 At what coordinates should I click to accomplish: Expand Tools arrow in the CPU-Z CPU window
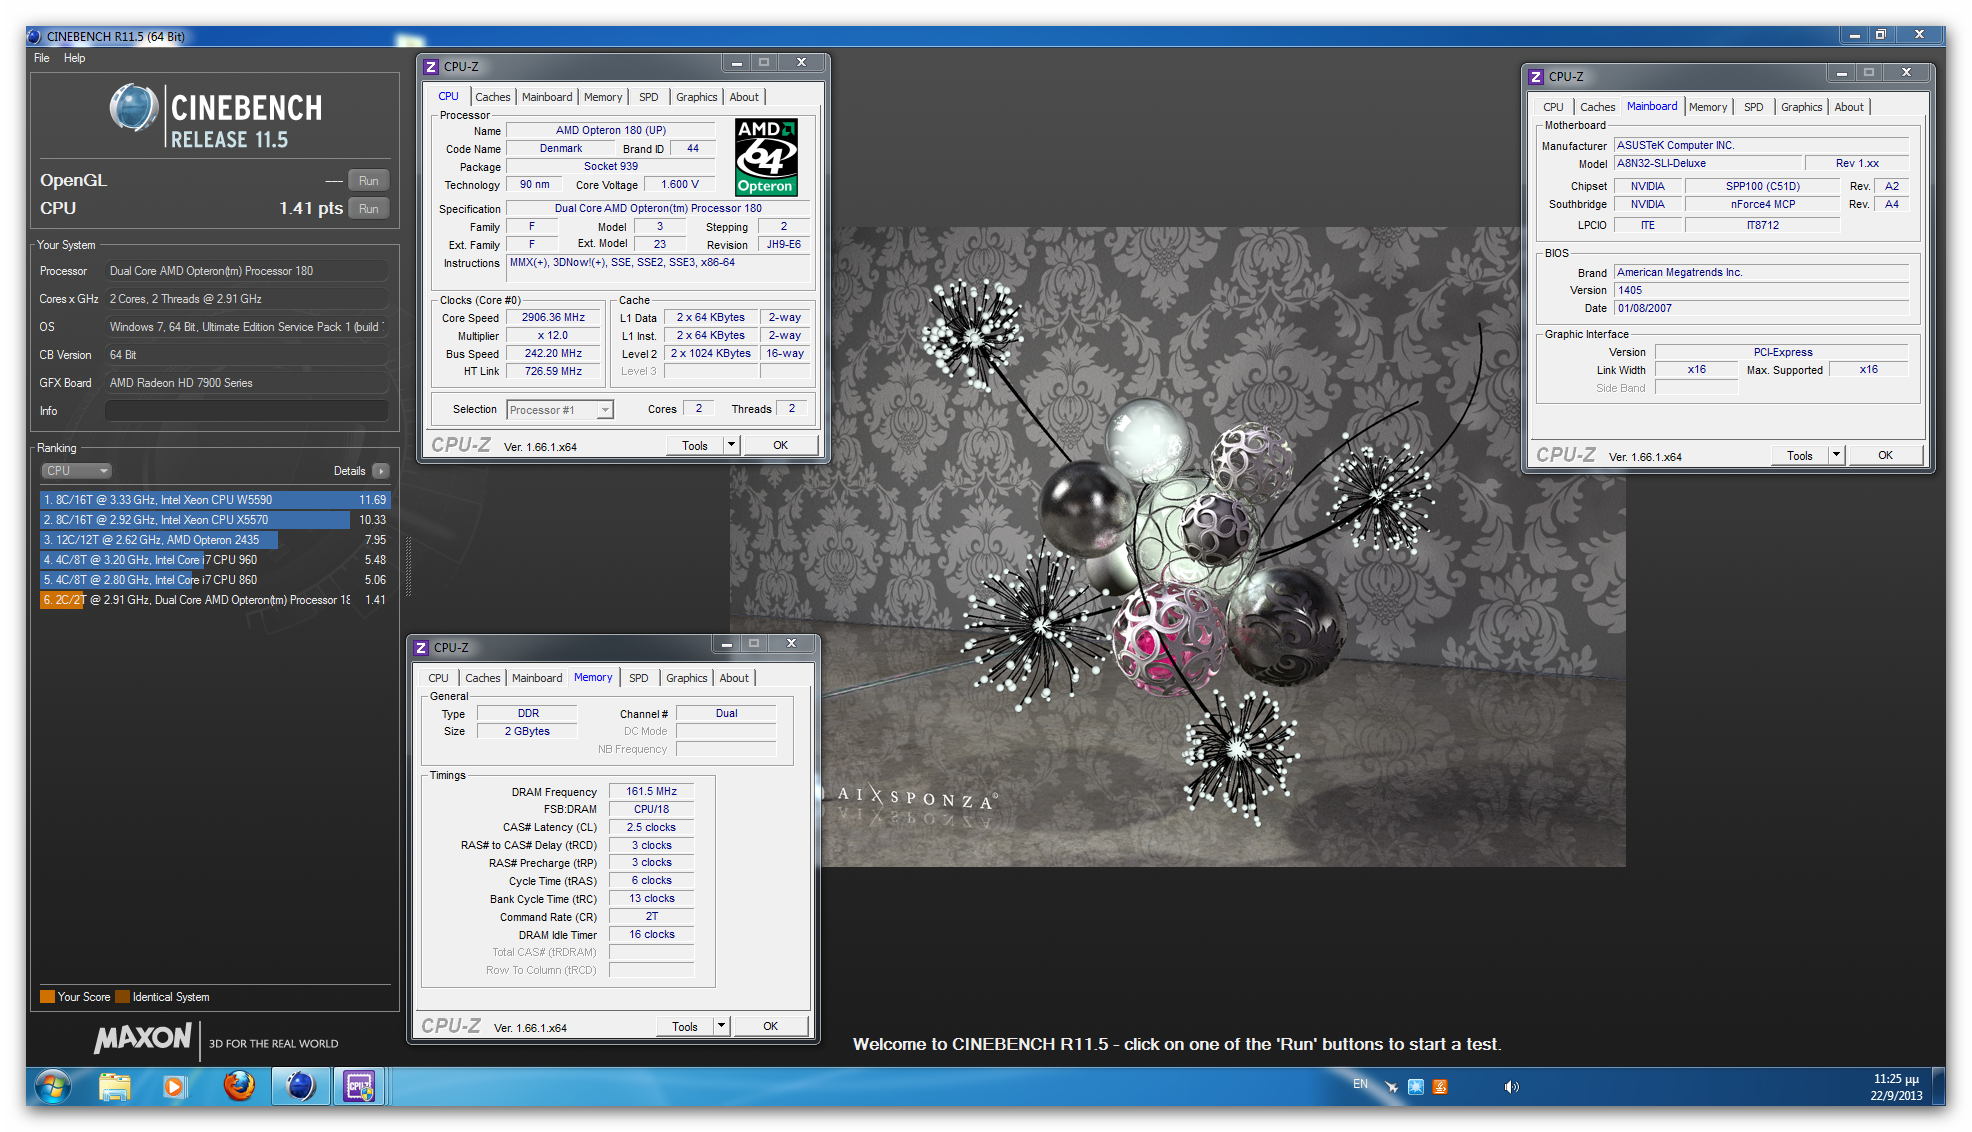732,445
